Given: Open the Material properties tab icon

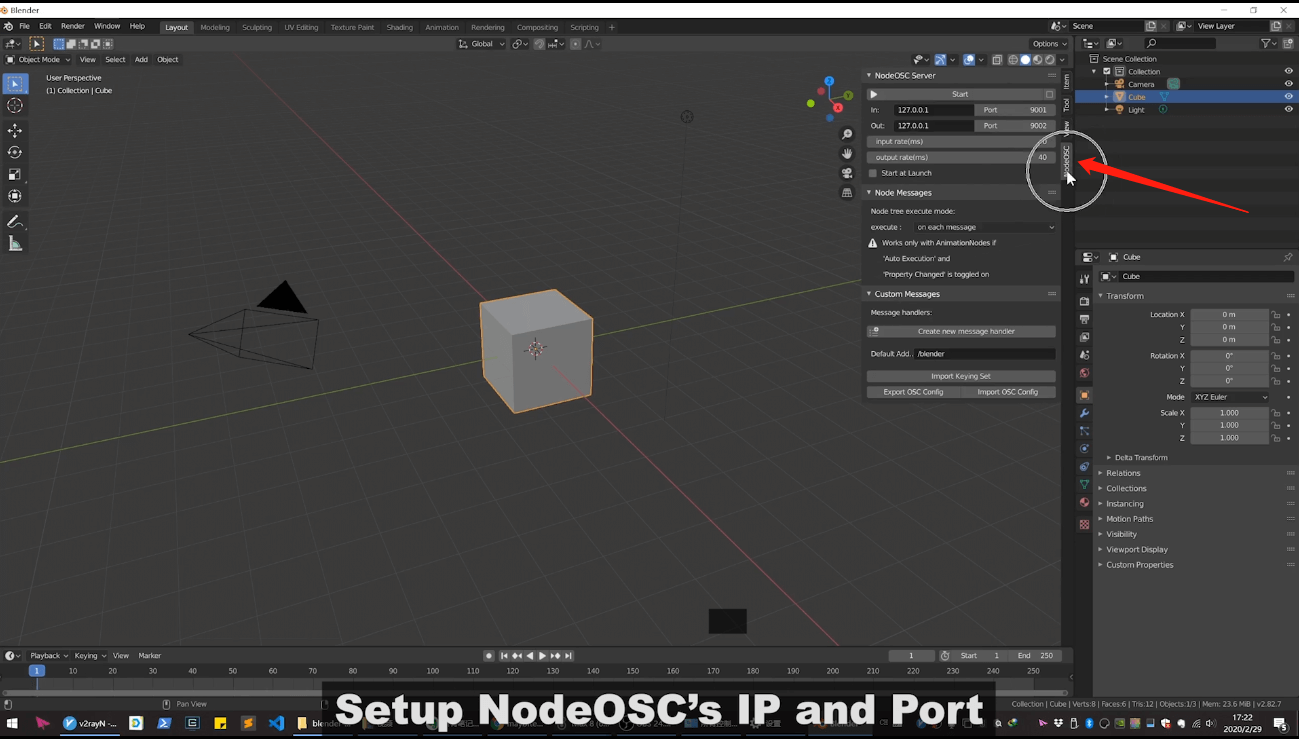Looking at the screenshot, I should (1084, 503).
